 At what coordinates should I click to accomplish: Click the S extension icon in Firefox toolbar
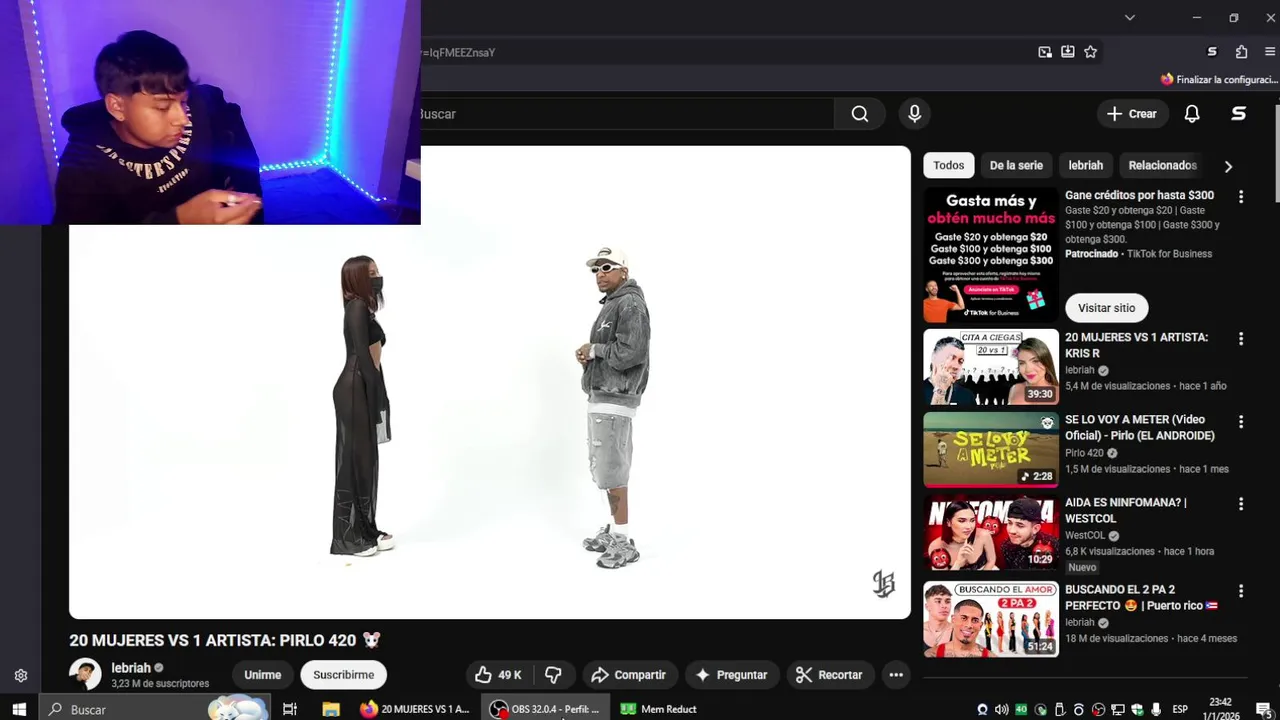[x=1212, y=52]
